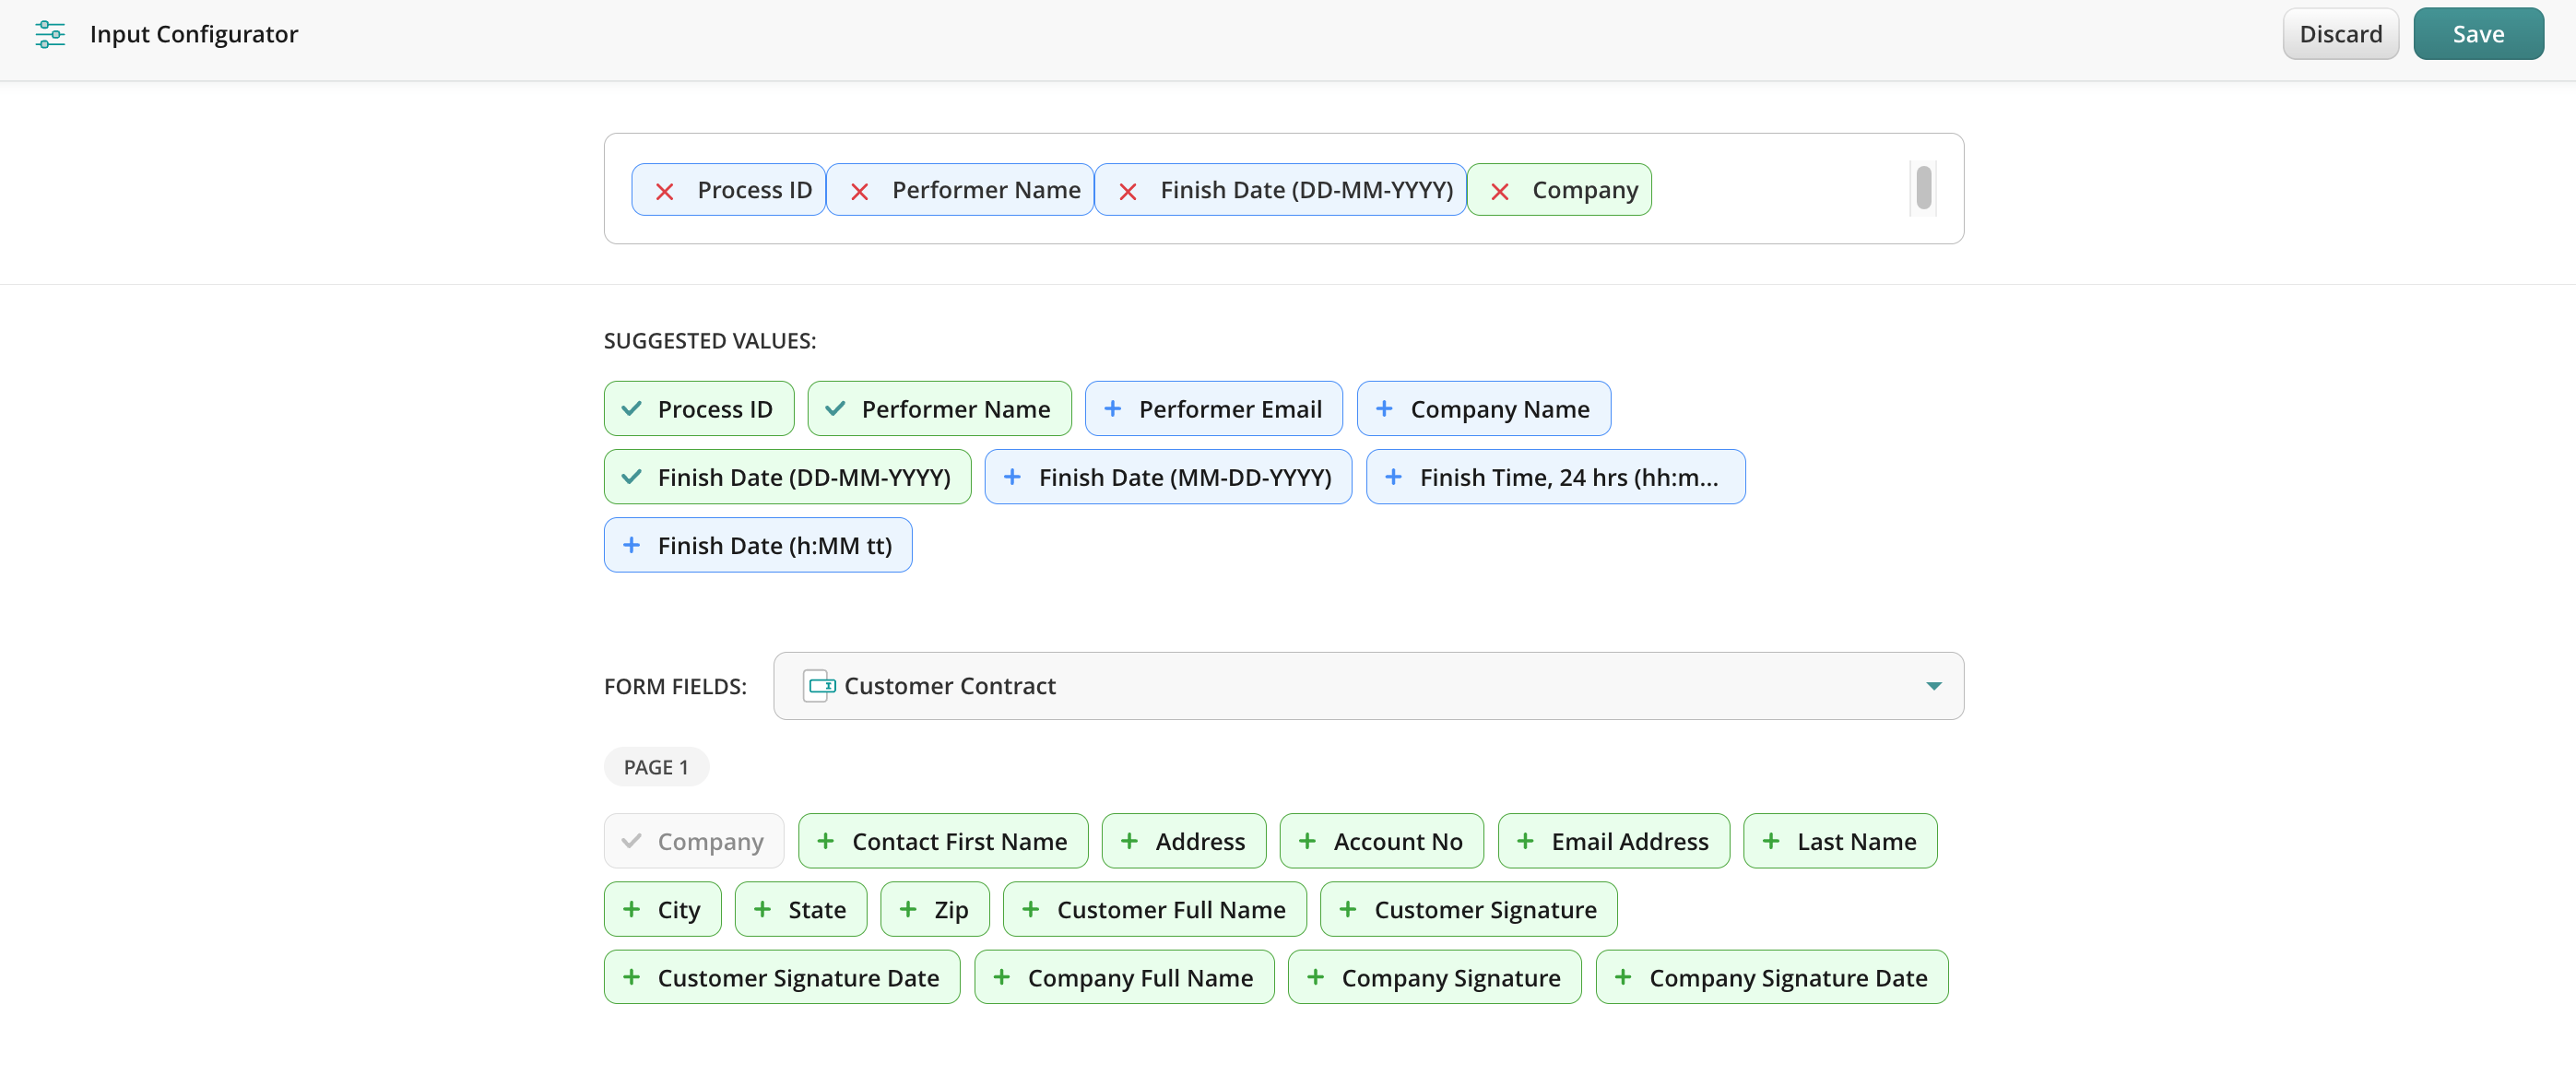Deselect the checked Performer Name suggested value
Screen dimensions: 2576x1075
pos(938,409)
